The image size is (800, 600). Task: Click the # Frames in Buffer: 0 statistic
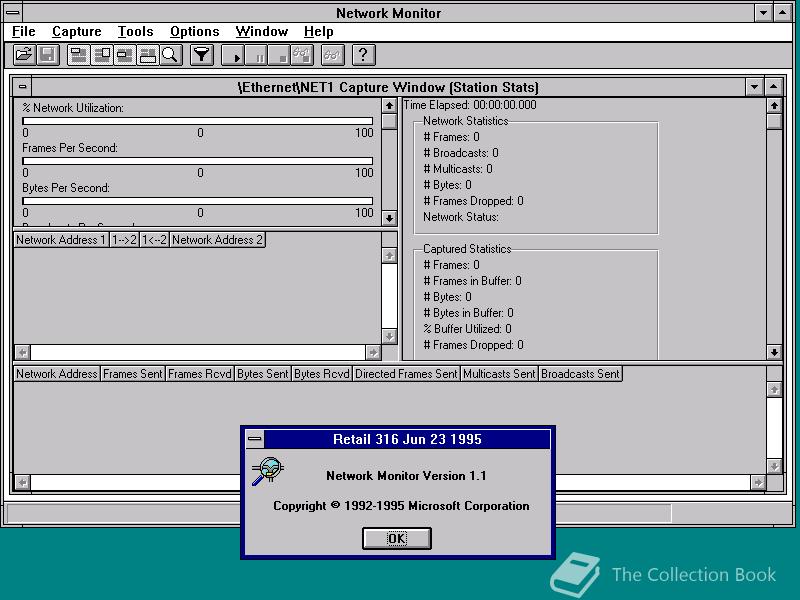coord(472,281)
